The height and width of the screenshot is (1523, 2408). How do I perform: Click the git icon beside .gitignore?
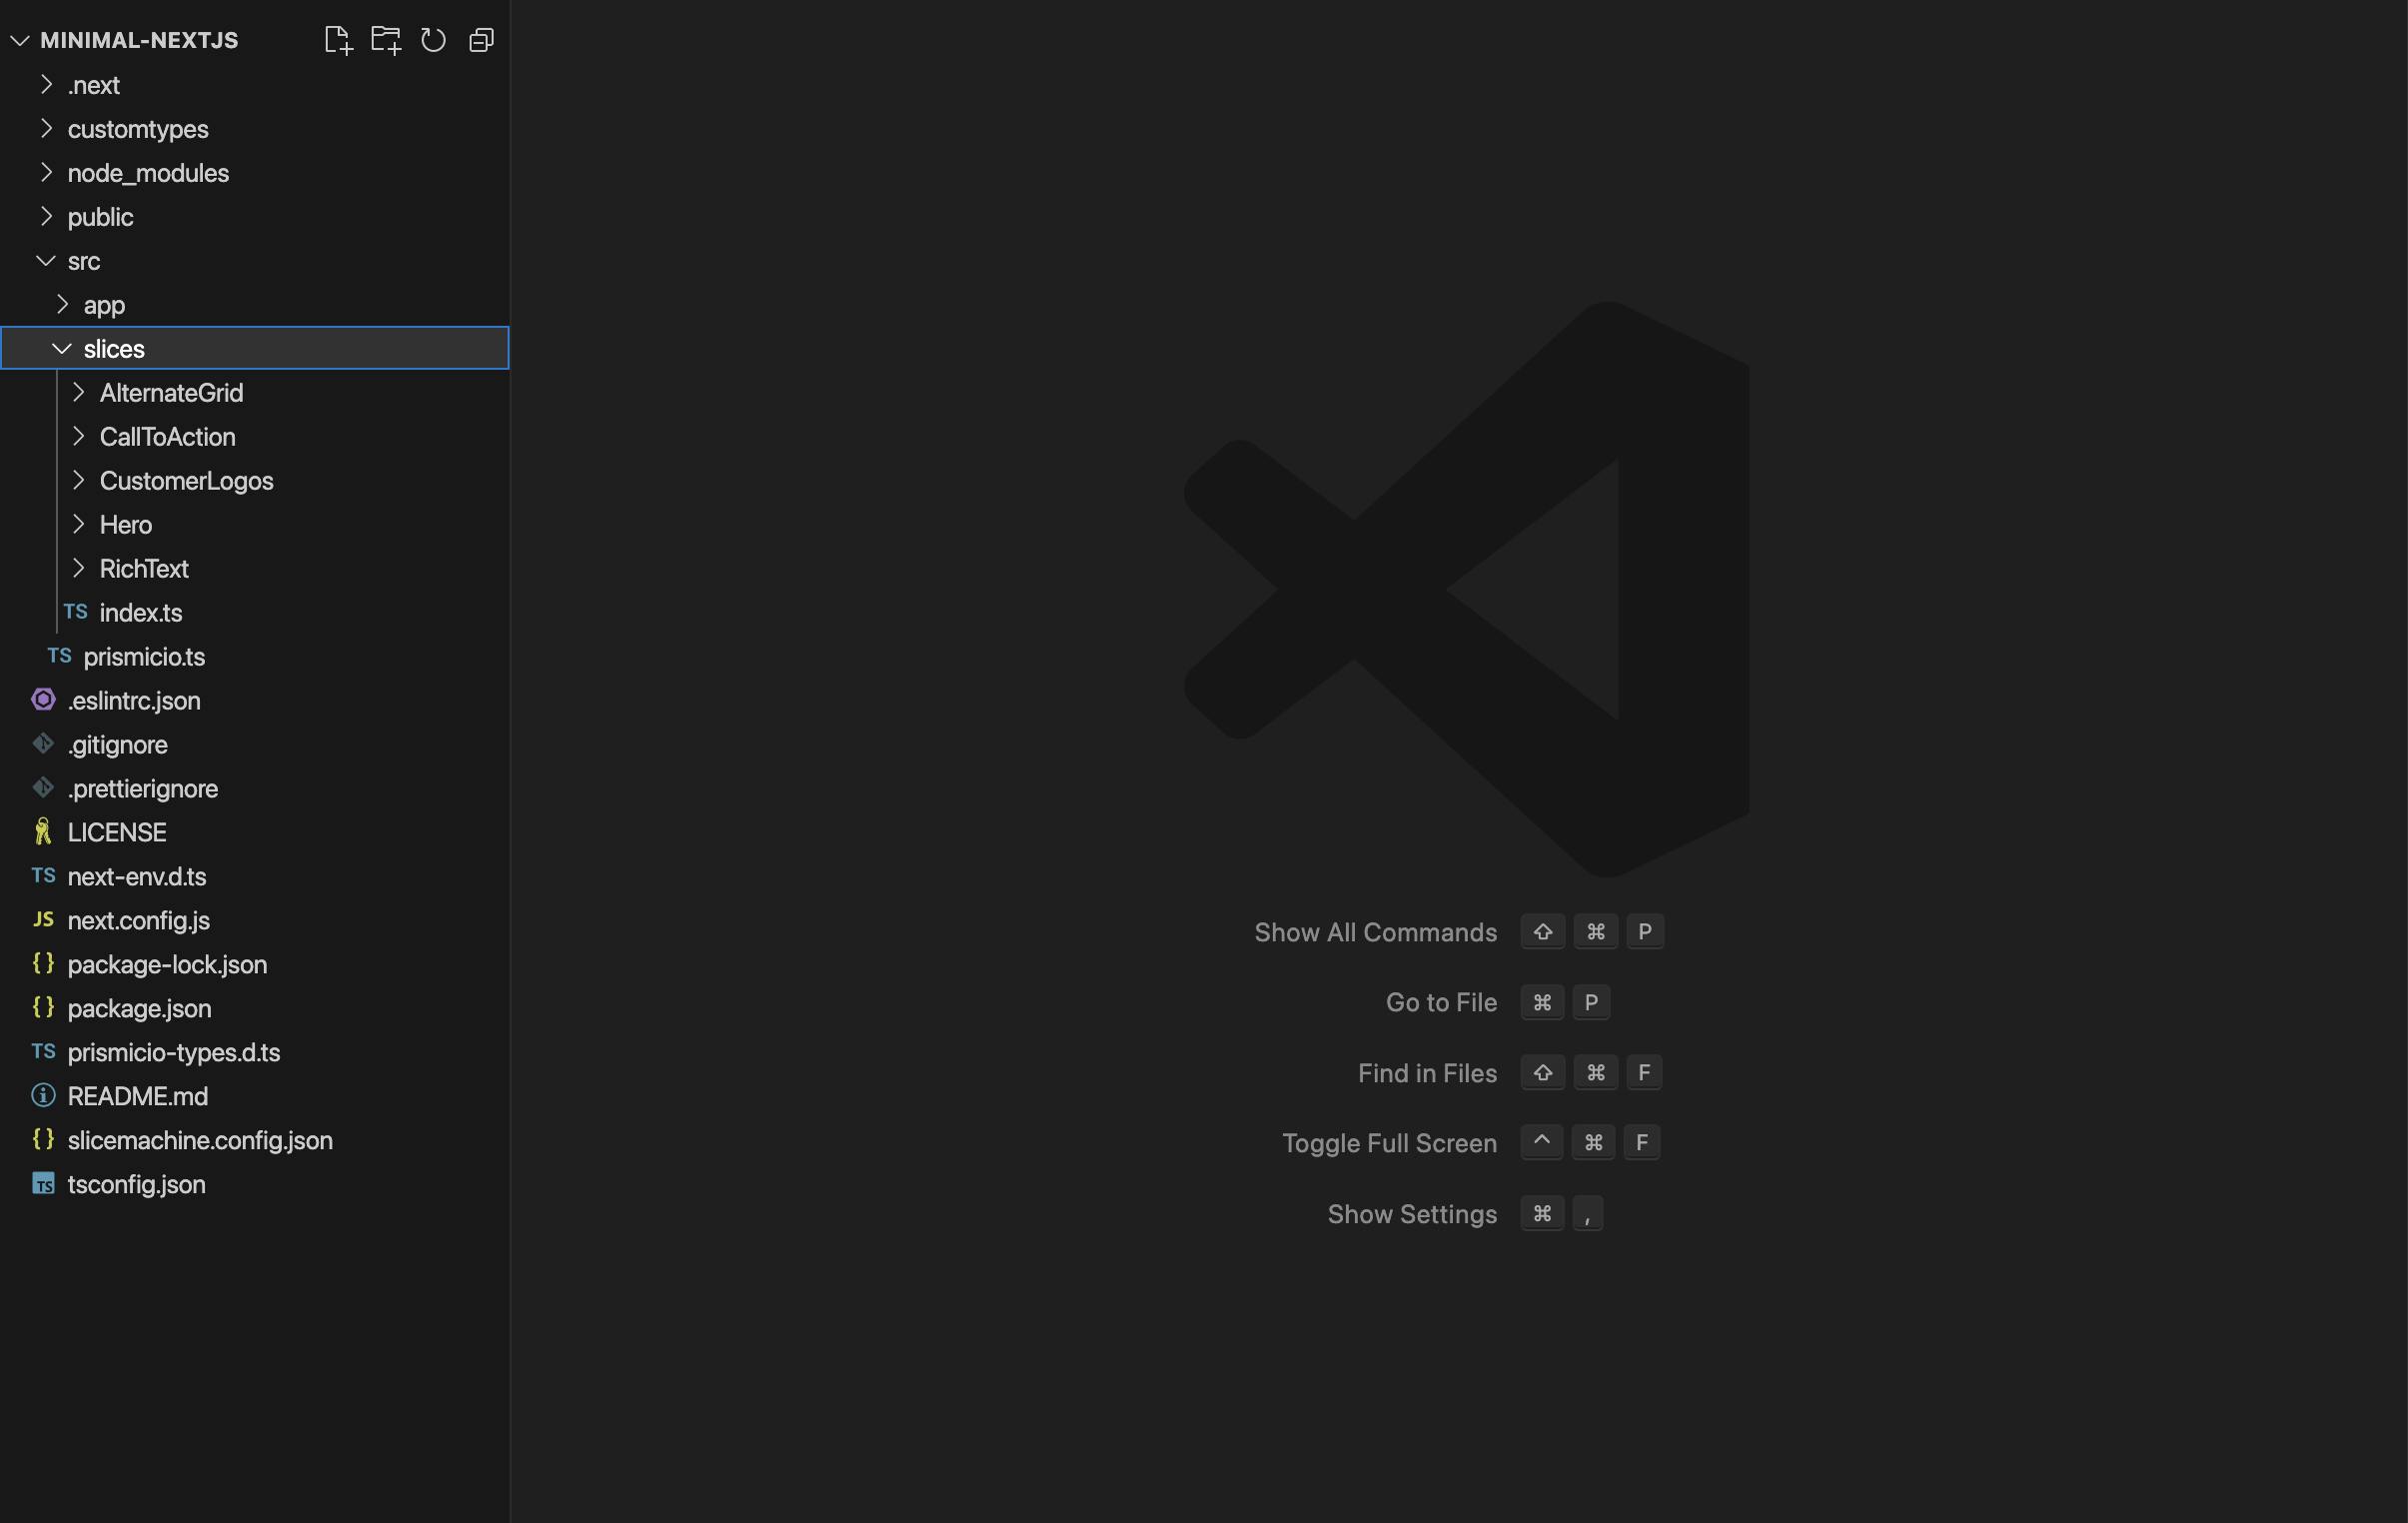[43, 744]
